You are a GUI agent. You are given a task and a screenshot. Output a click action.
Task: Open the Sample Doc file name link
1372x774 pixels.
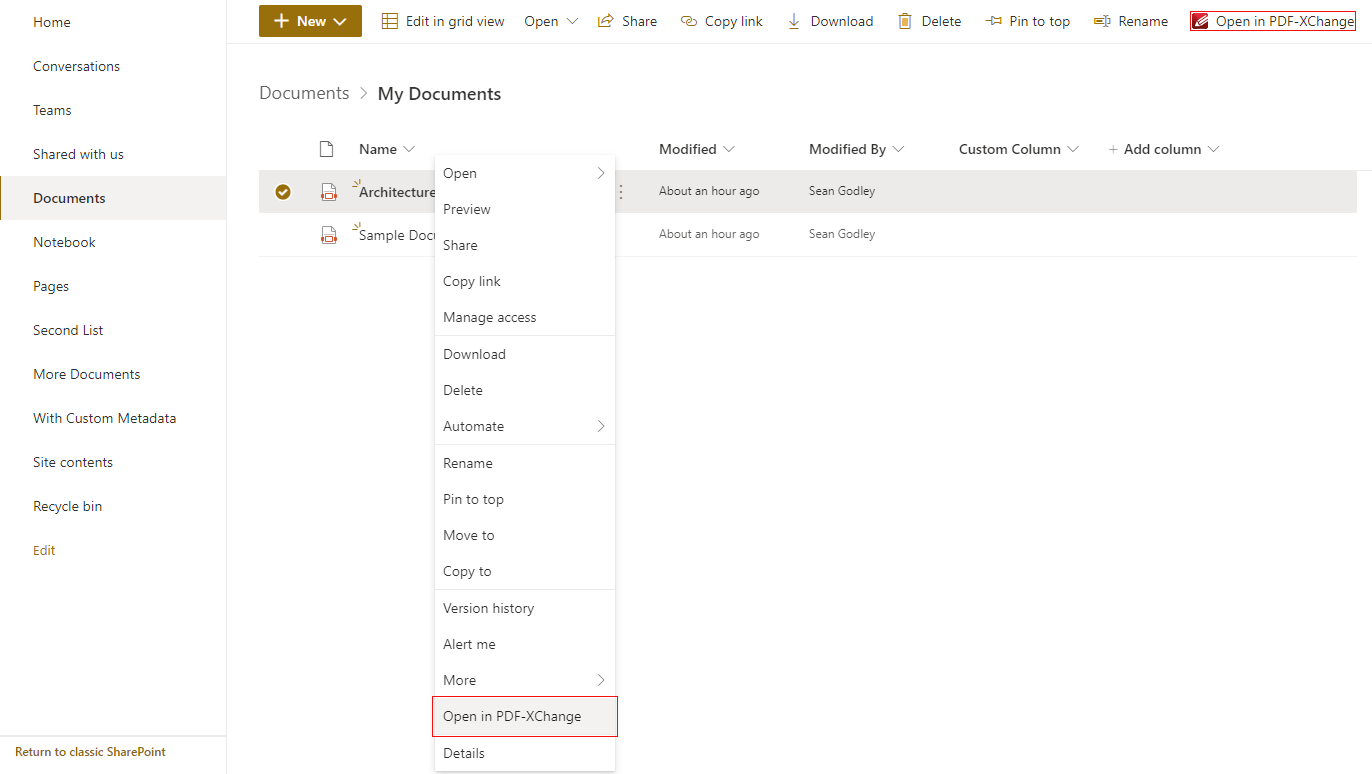pos(397,235)
